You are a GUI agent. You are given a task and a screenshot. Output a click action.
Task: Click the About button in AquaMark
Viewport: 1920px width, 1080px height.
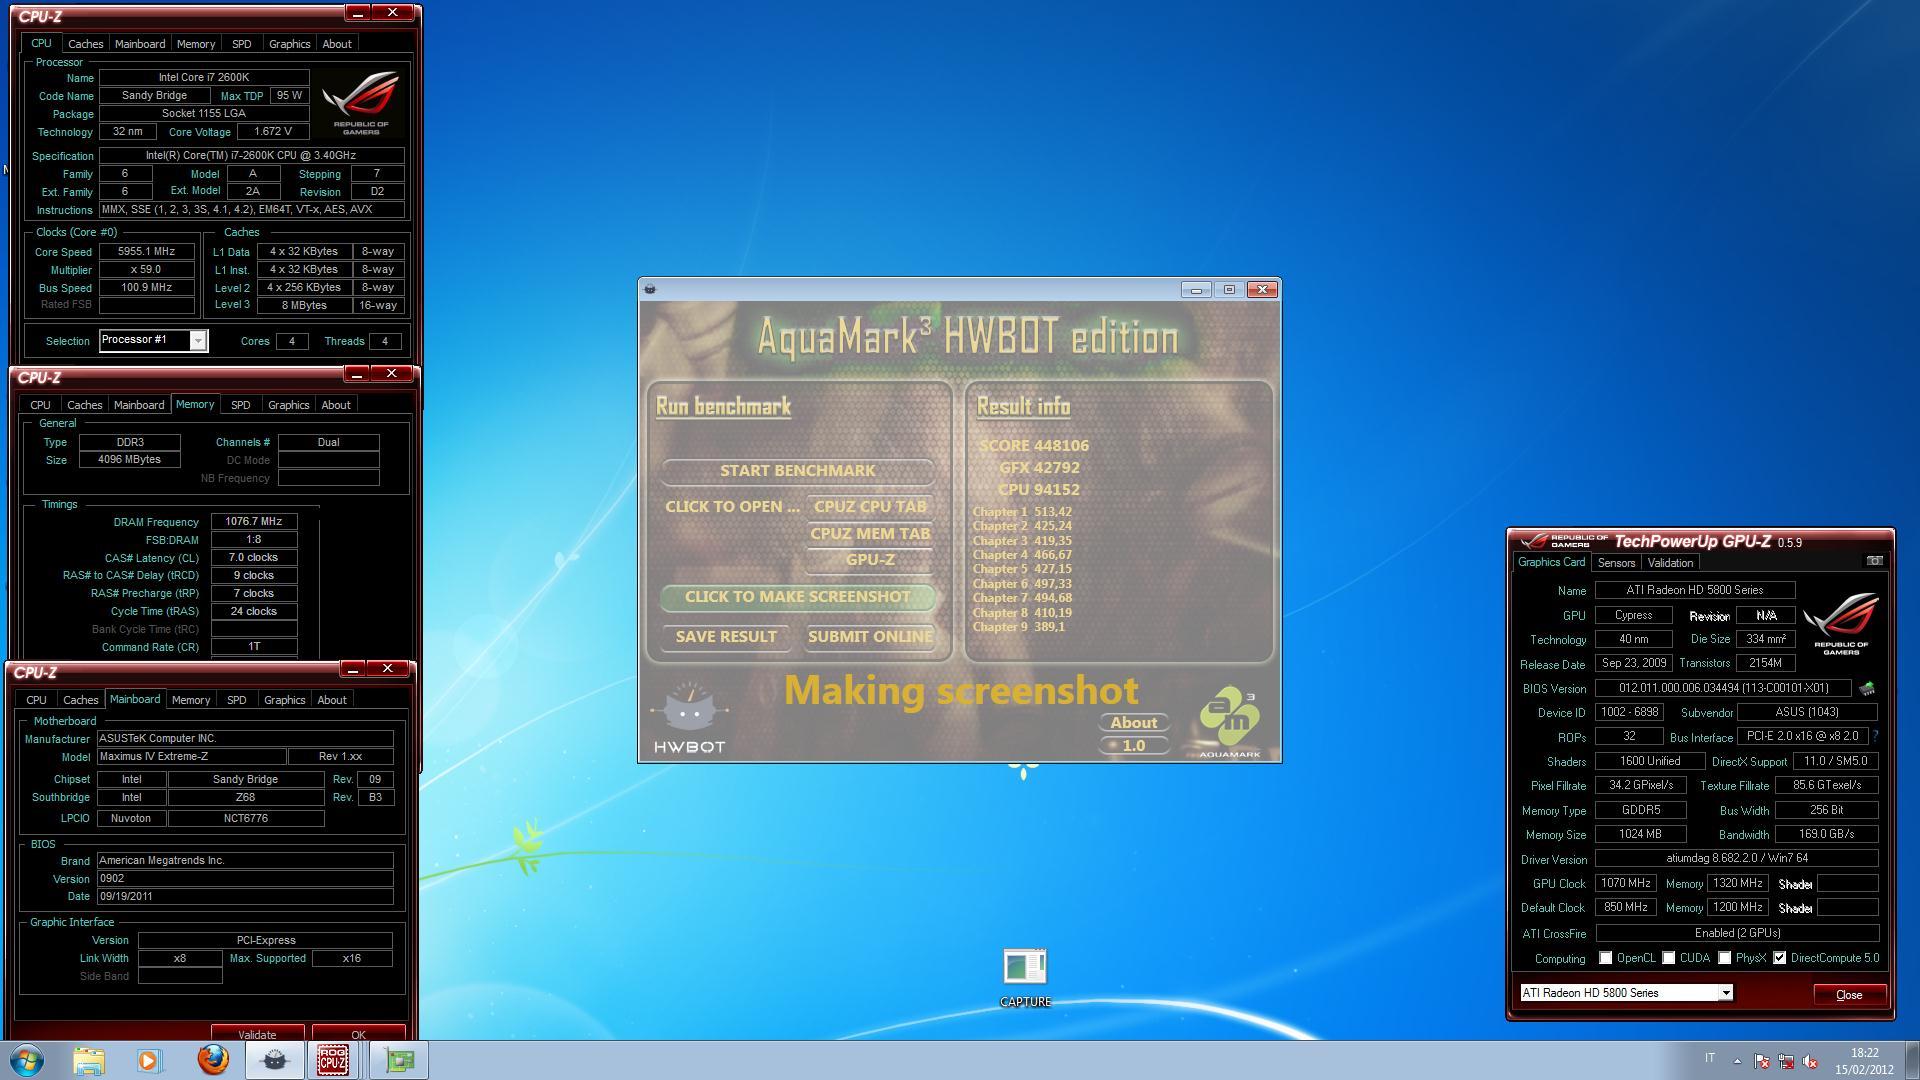click(1134, 722)
